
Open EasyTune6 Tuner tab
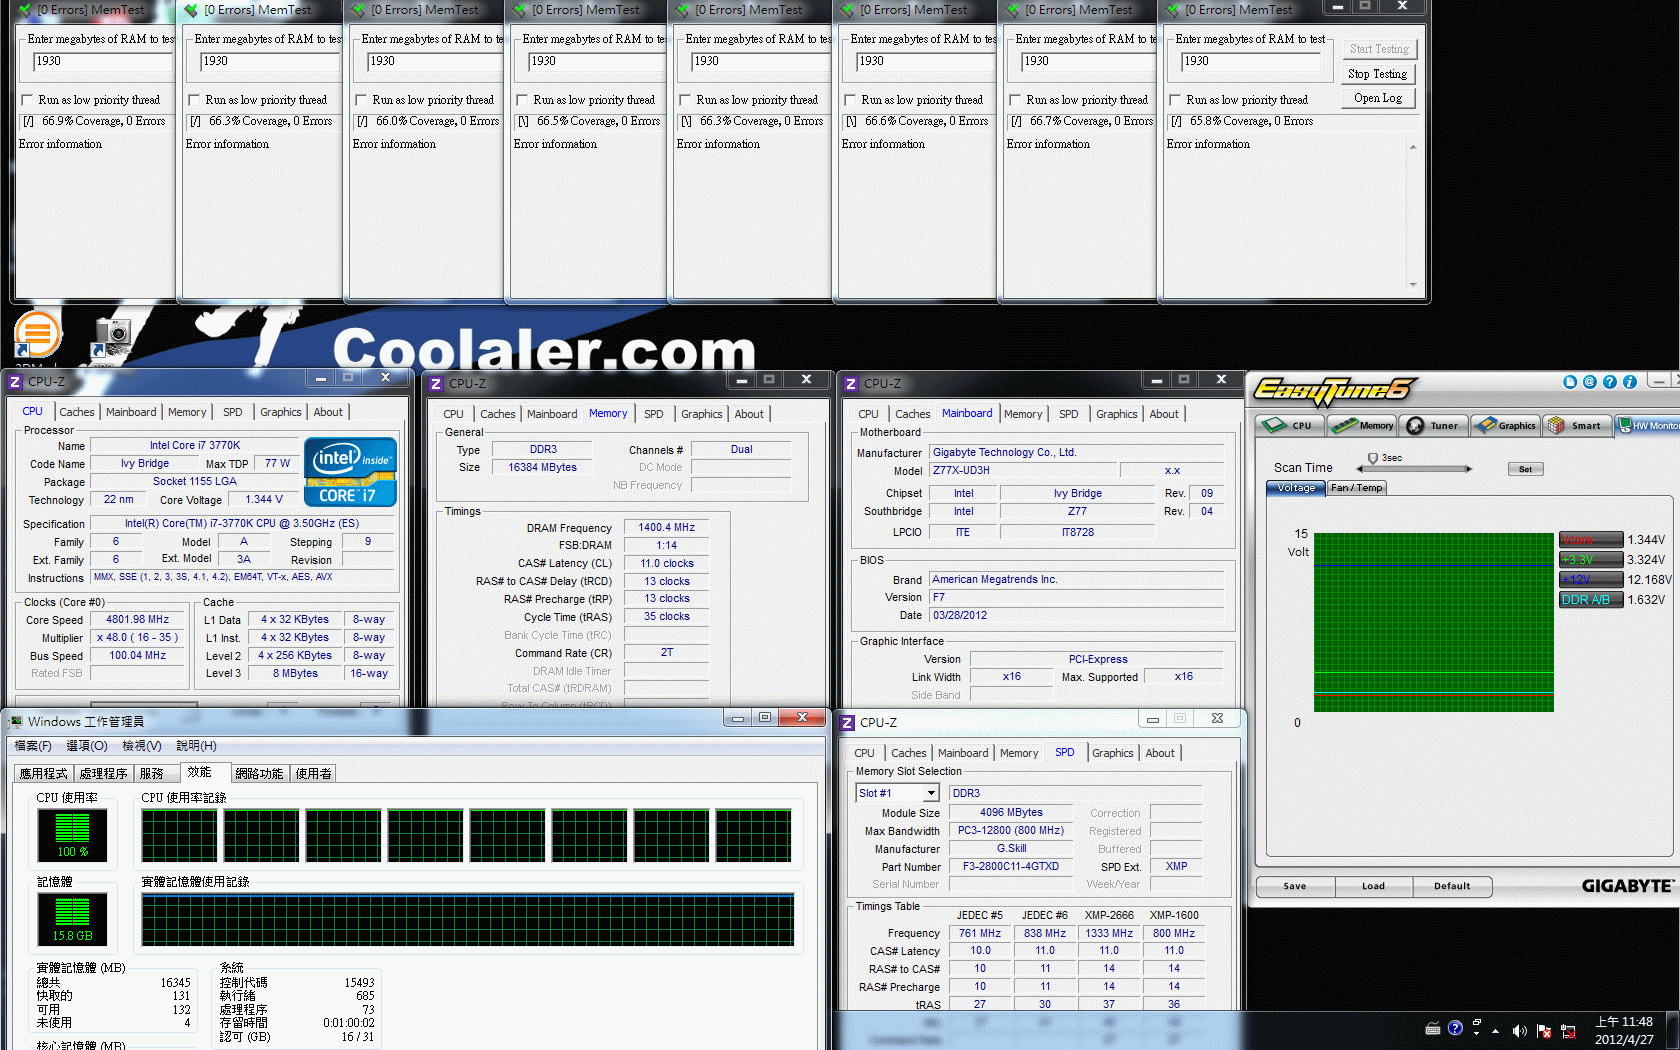pos(1434,425)
